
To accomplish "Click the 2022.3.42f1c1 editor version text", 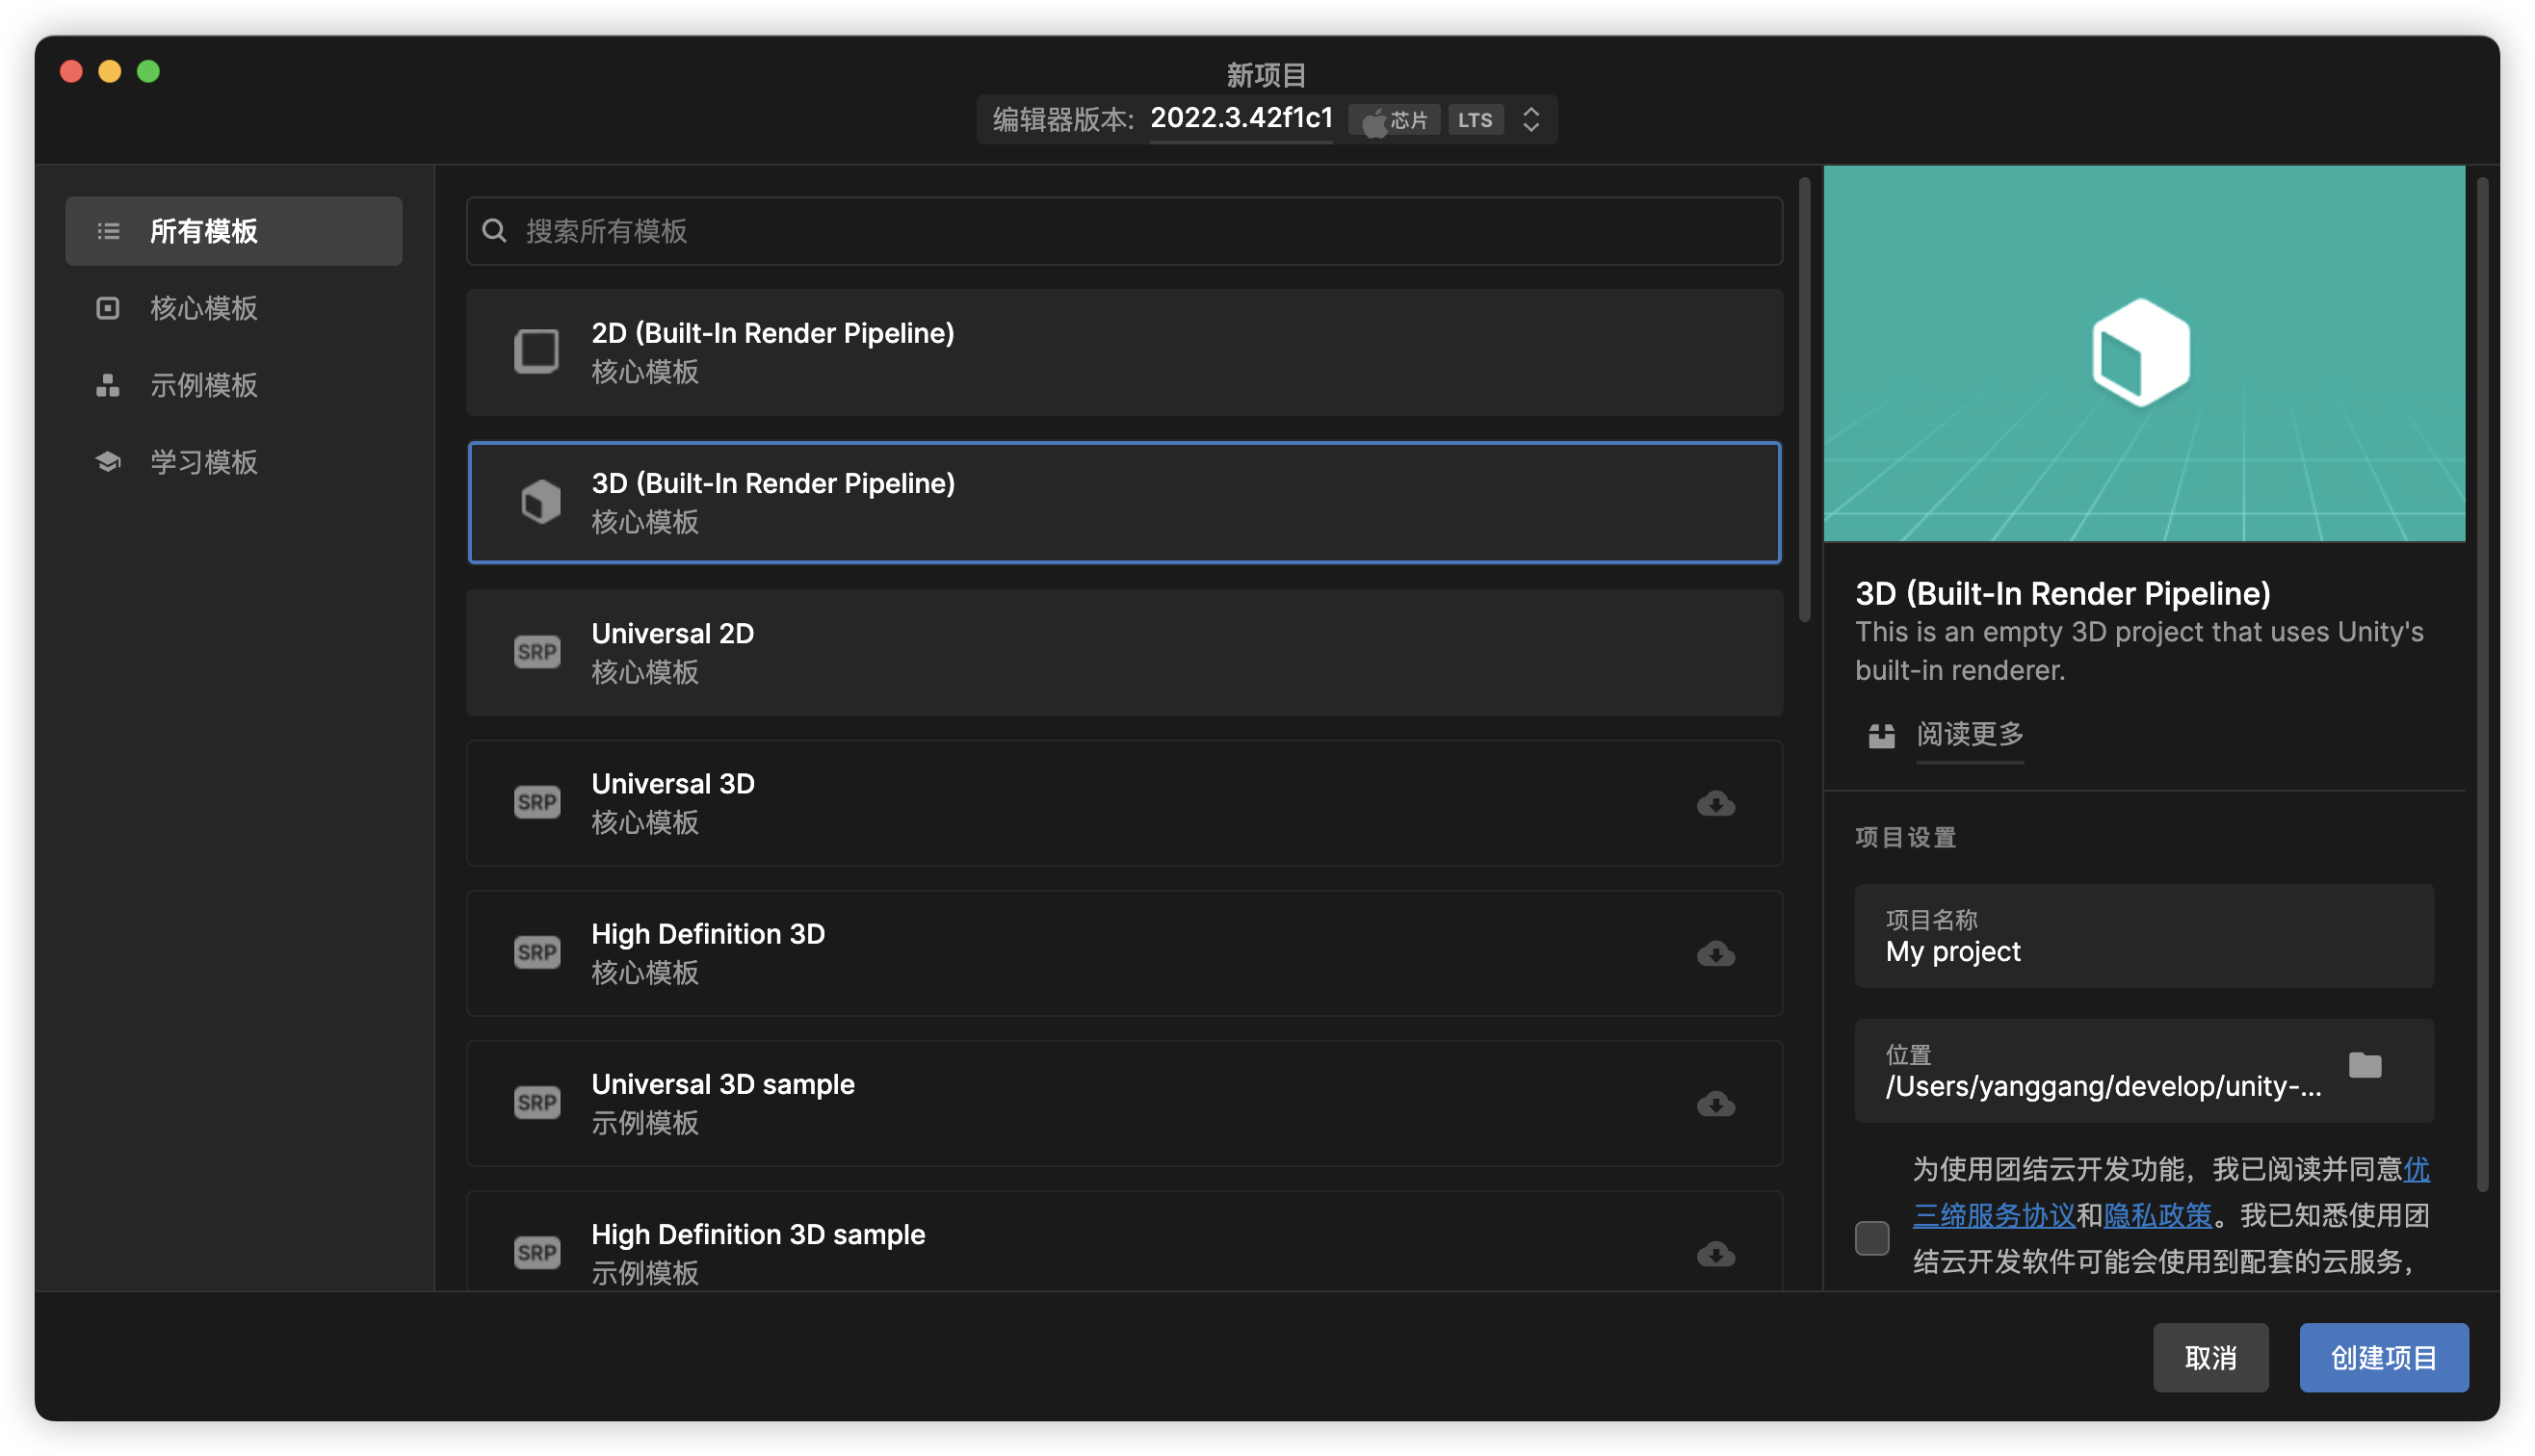I will click(x=1241, y=119).
